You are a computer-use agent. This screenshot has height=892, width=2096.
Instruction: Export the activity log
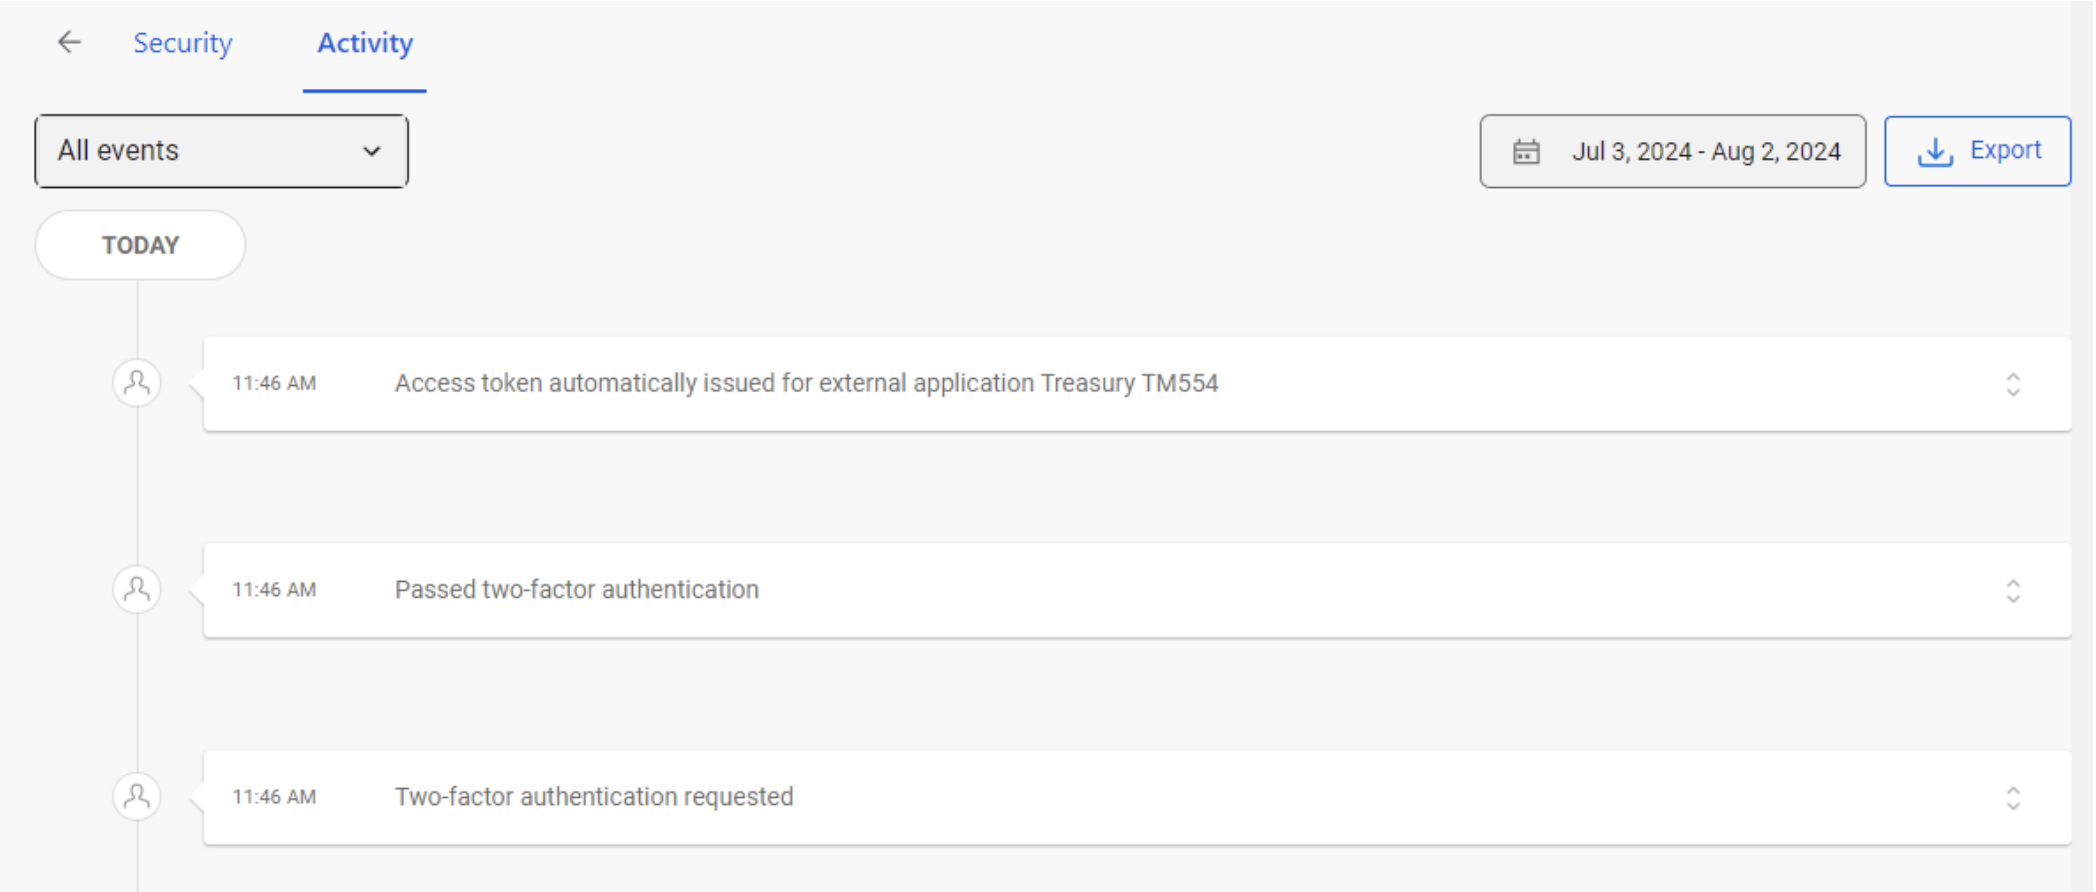[1977, 151]
